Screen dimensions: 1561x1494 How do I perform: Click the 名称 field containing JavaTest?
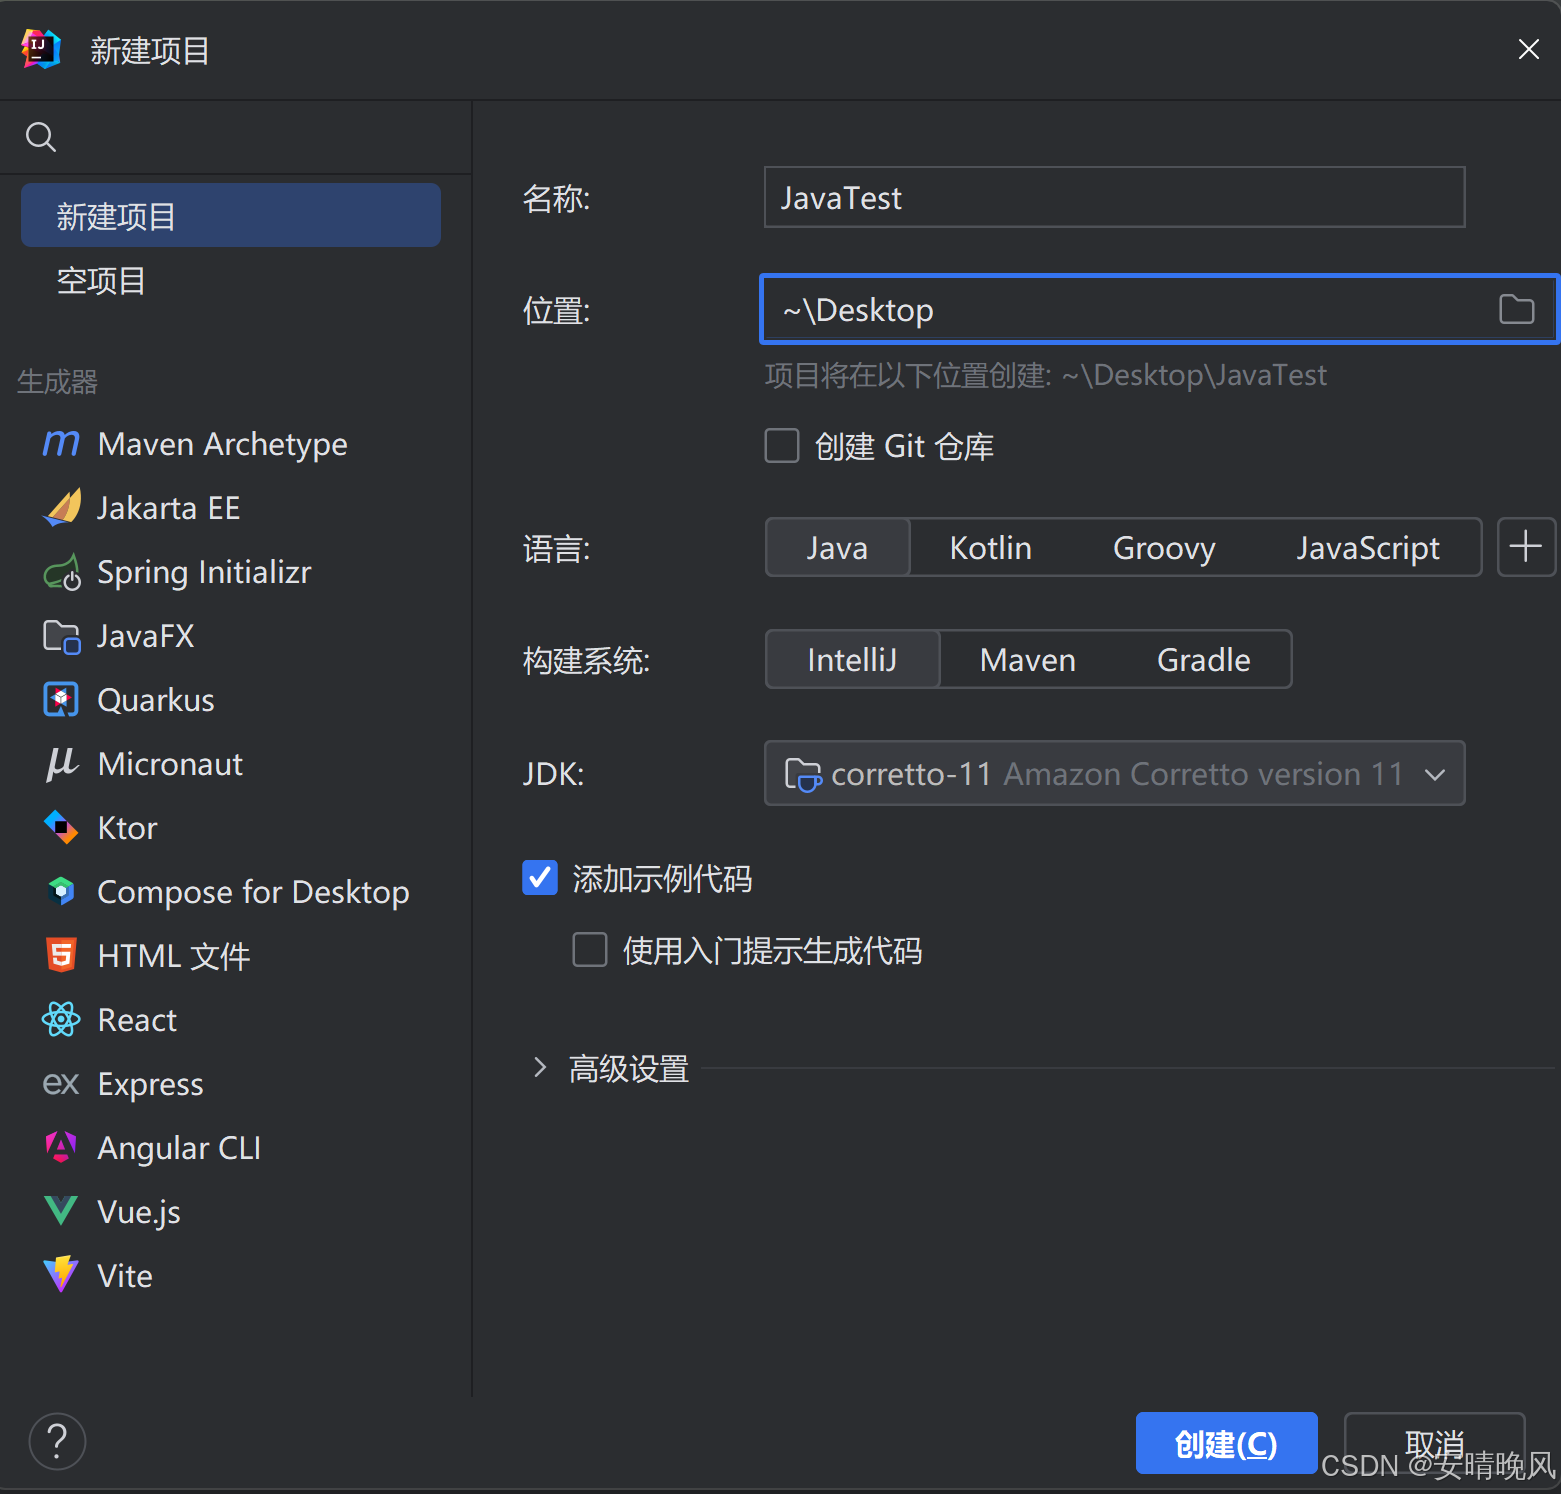coord(1115,197)
